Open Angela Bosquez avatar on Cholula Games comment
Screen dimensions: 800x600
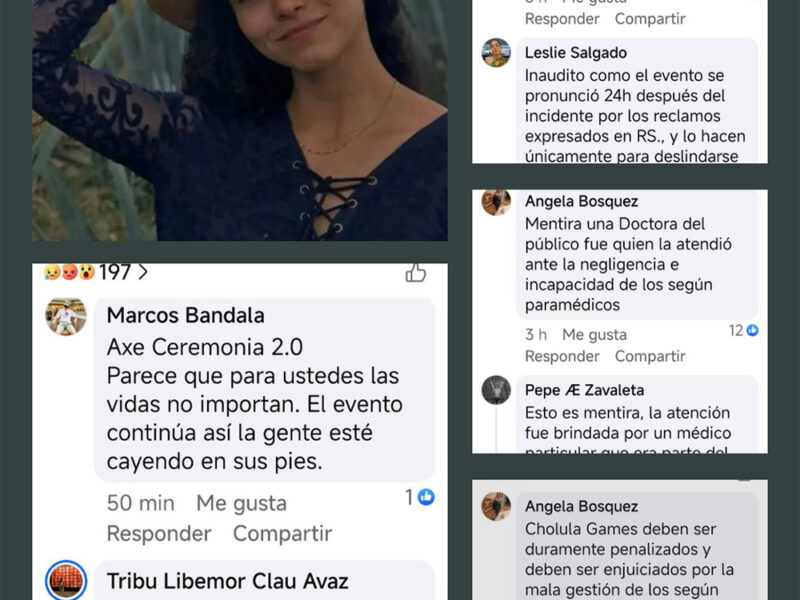496,506
